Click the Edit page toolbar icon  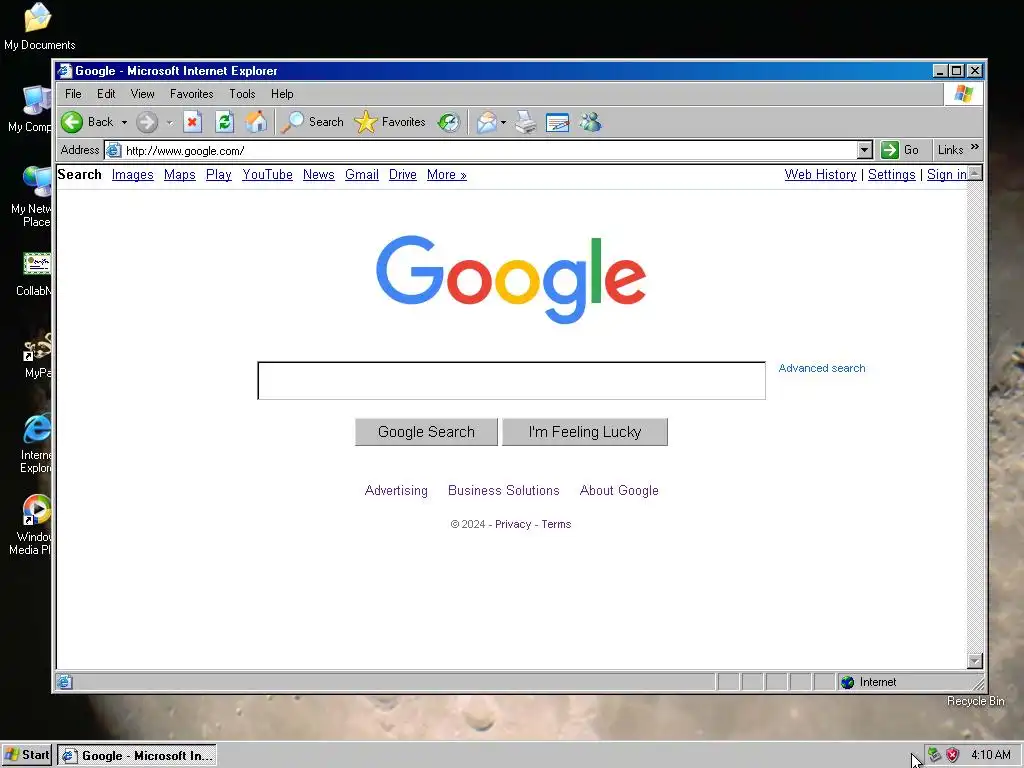click(x=557, y=122)
